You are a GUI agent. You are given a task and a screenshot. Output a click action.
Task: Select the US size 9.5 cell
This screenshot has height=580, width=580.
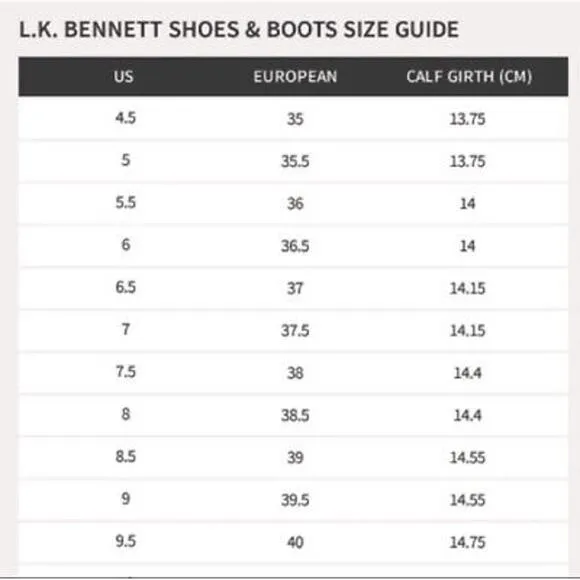coord(125,542)
